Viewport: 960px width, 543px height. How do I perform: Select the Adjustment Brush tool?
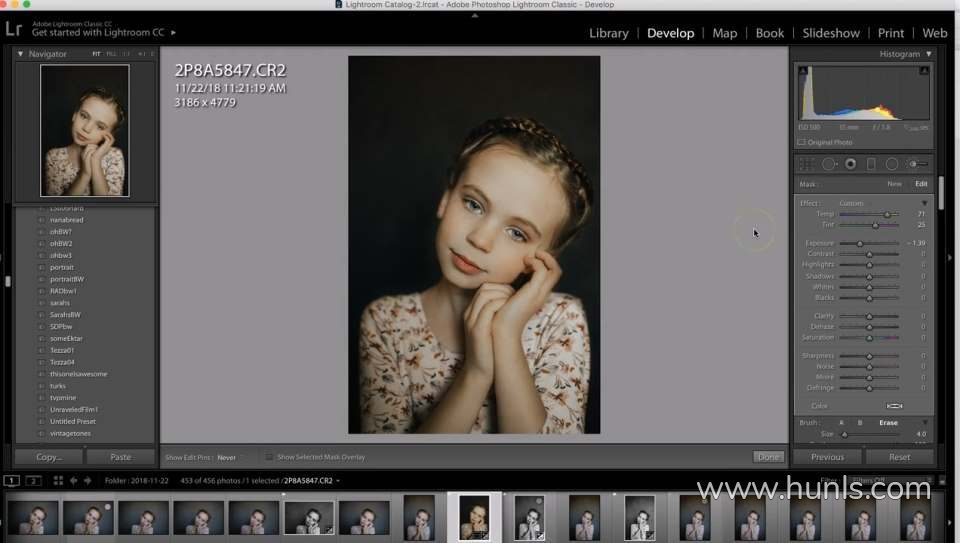[917, 164]
